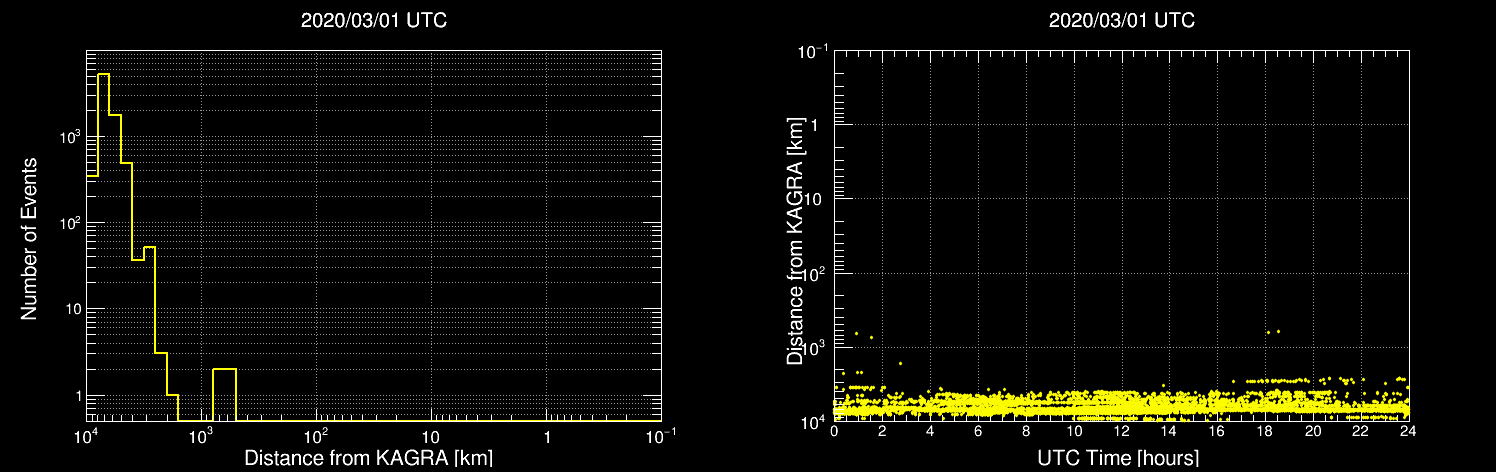Click the 10^-1 tick on scatter plot y-axis
Viewport: 1496px width, 472px height.
813,50
